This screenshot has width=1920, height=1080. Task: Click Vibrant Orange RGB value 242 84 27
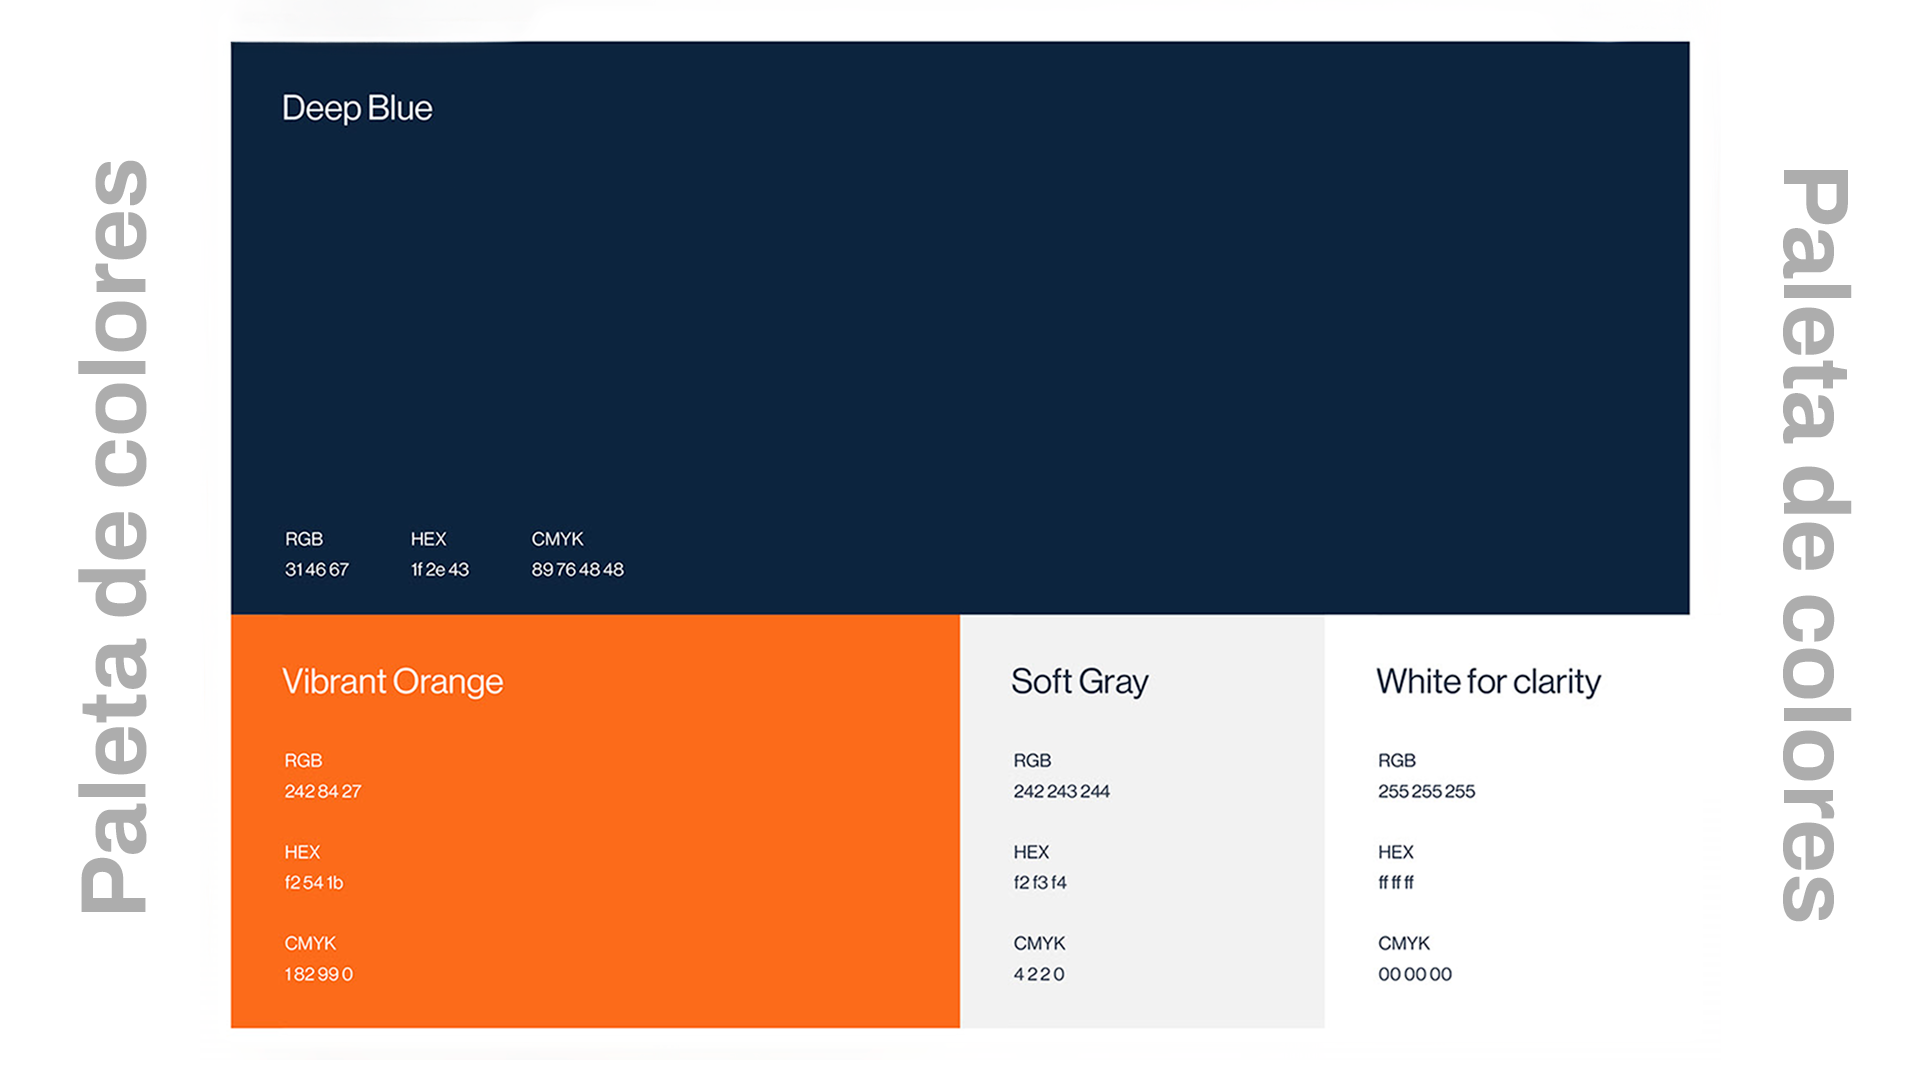point(323,791)
